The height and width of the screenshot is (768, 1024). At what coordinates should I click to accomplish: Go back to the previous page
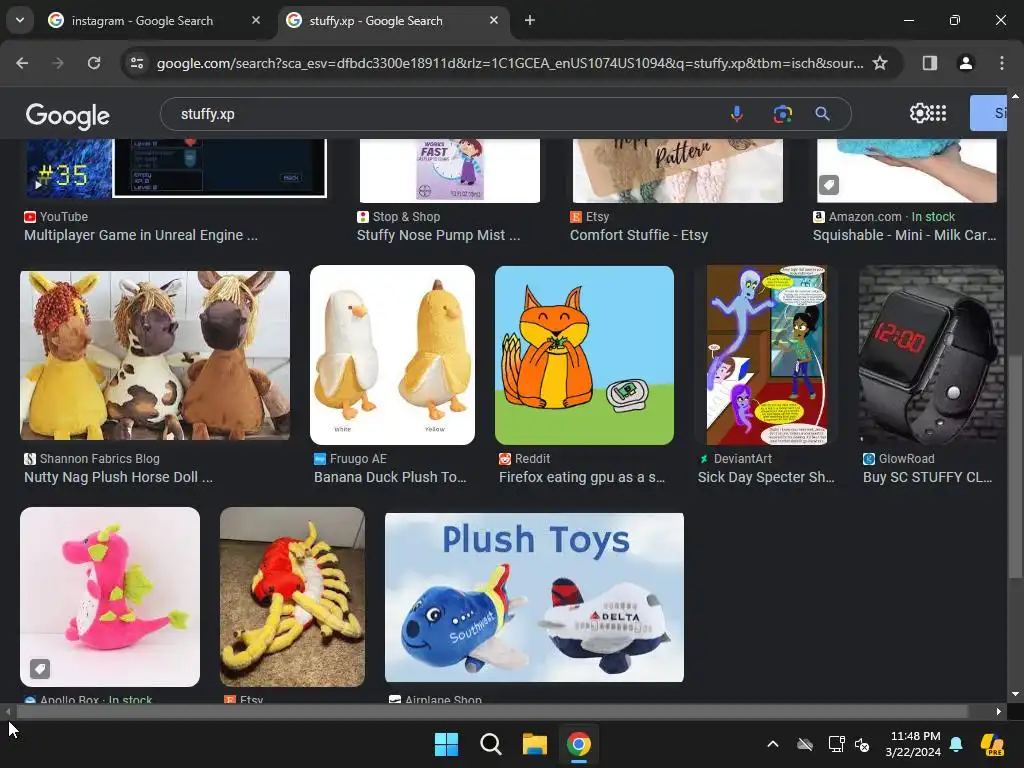coord(22,63)
